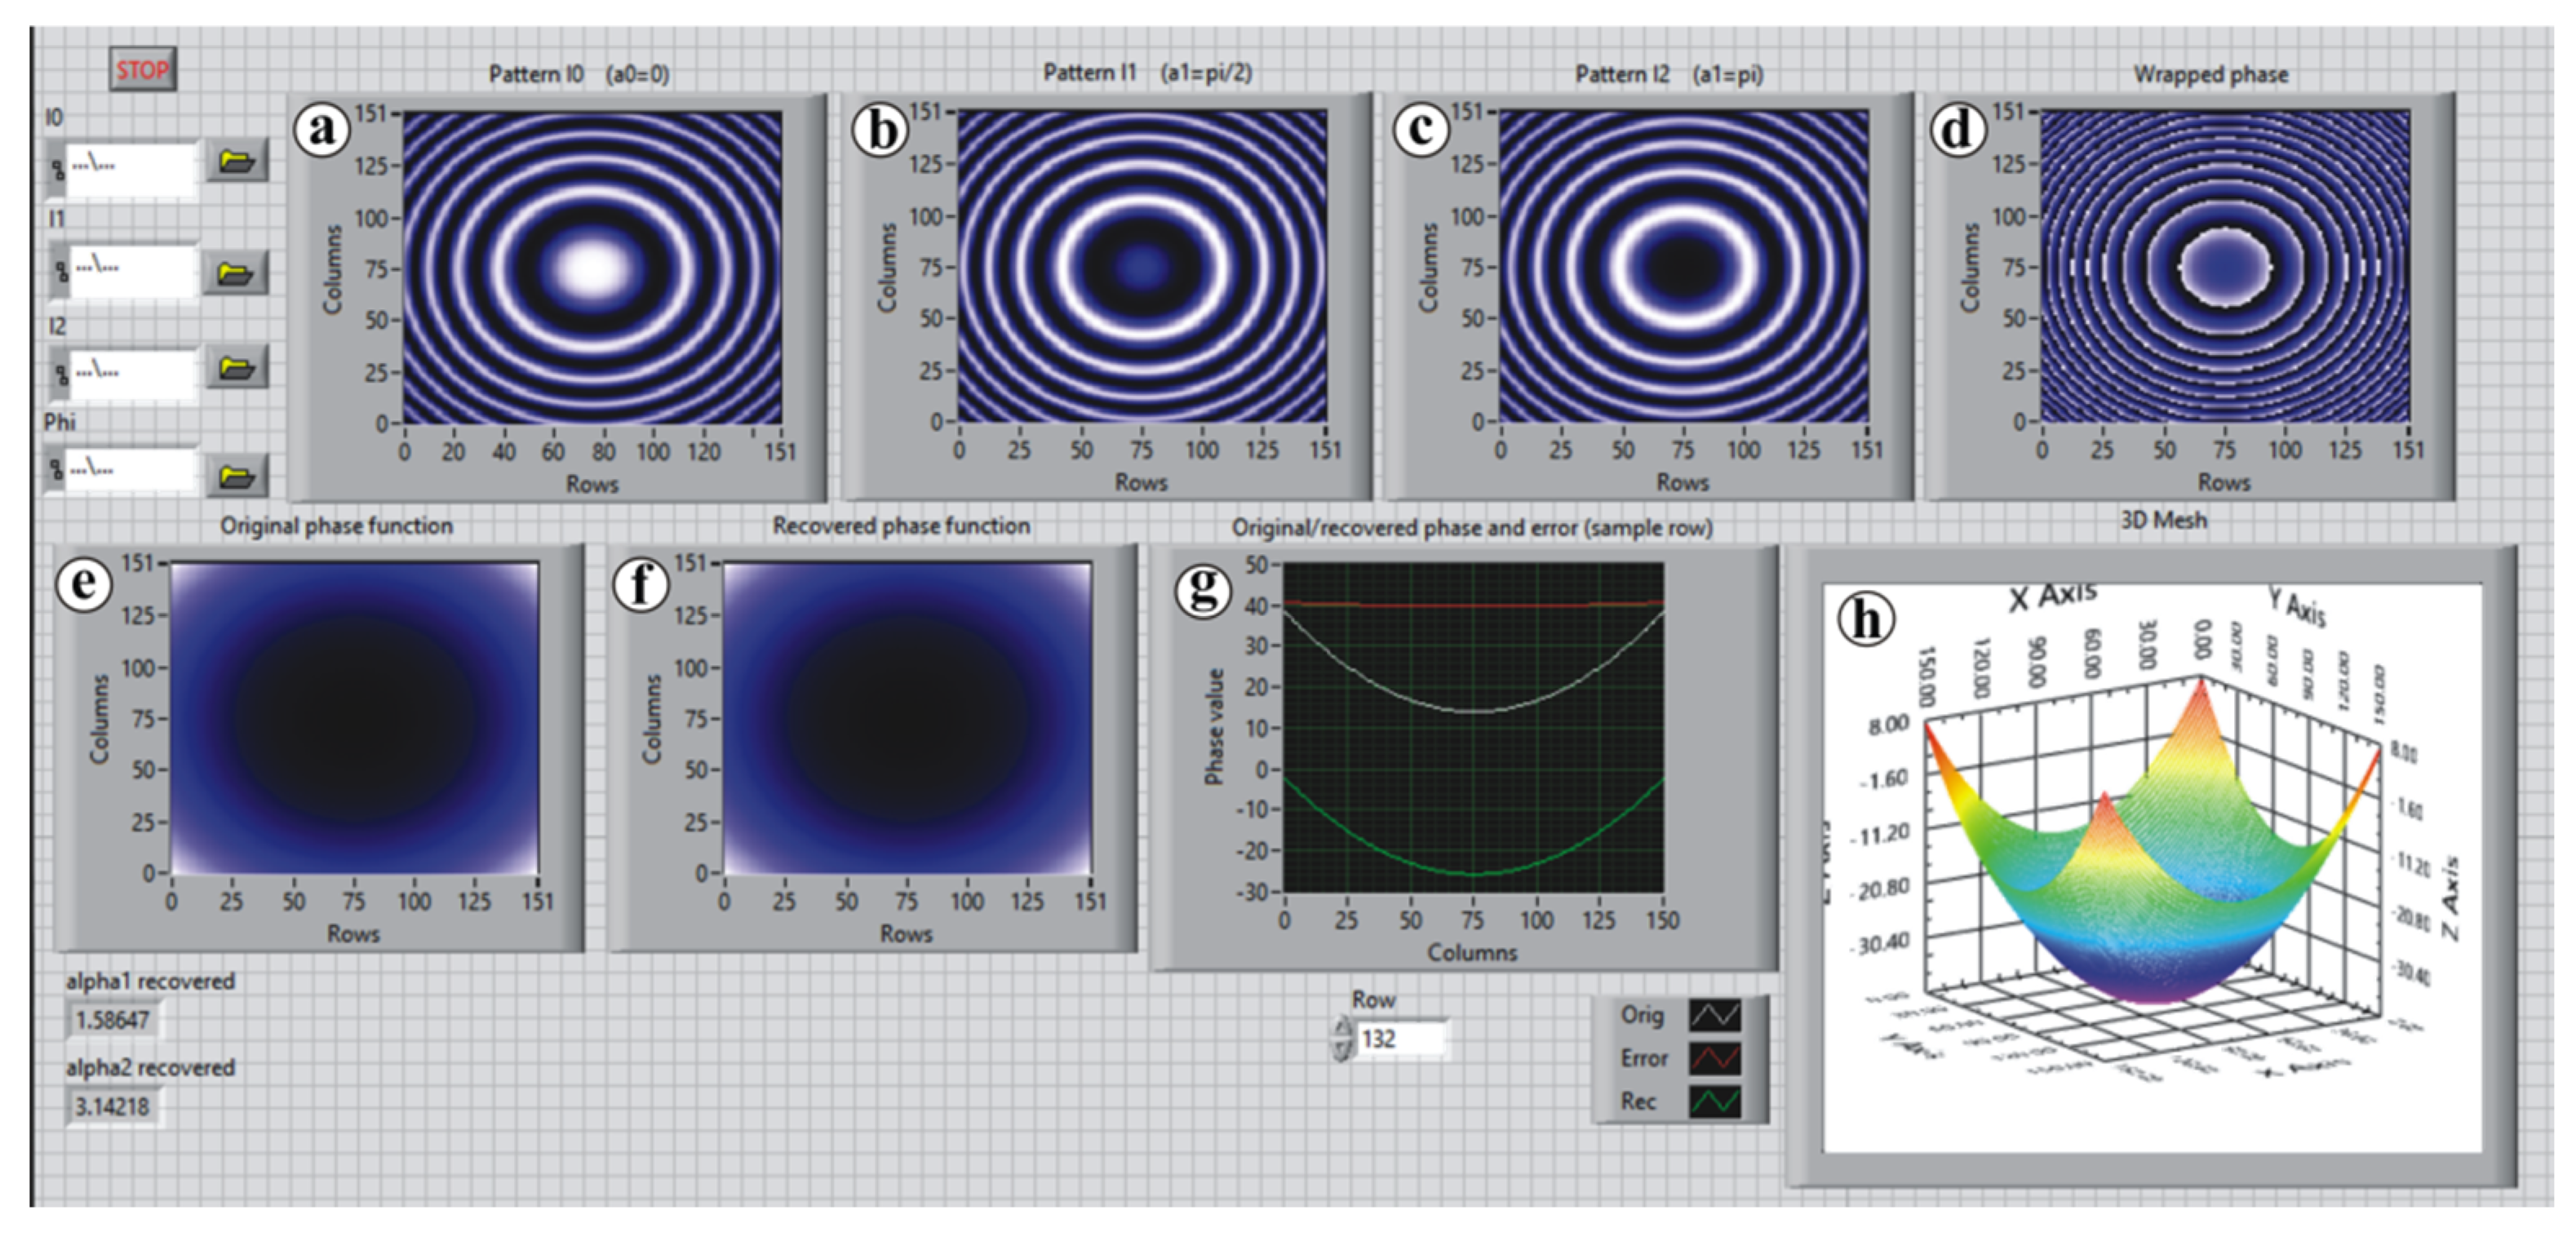Click the path type icon of I0

pyautogui.click(x=58, y=169)
